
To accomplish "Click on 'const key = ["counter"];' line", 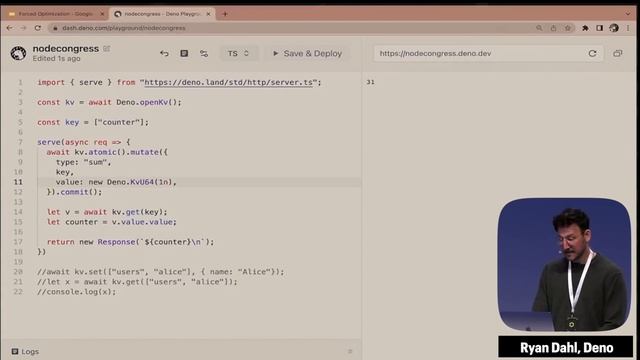I will pos(93,122).
